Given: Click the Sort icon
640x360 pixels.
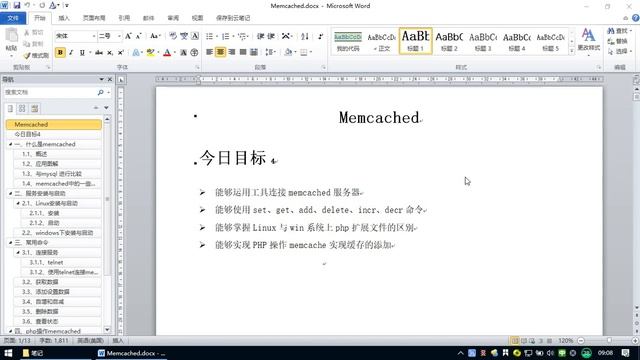Looking at the screenshot, I should pos(304,36).
